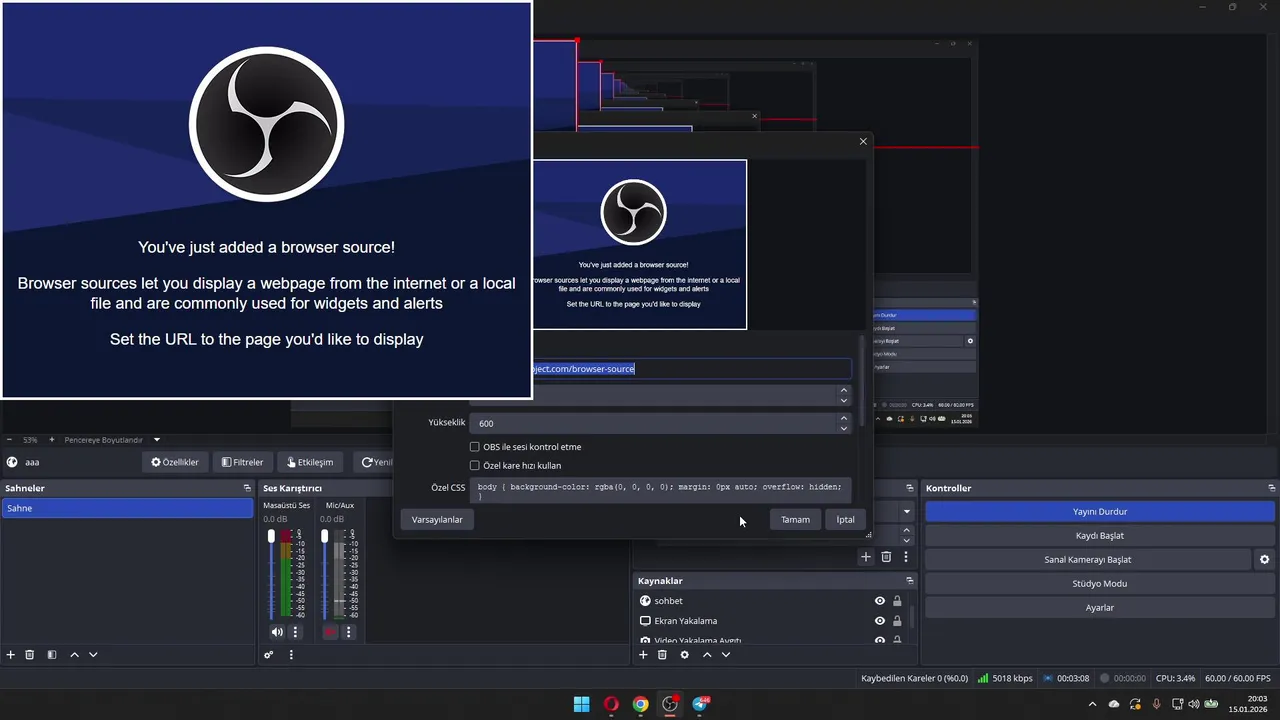Select the Sahne scene item
1280x720 pixels.
pyautogui.click(x=127, y=508)
